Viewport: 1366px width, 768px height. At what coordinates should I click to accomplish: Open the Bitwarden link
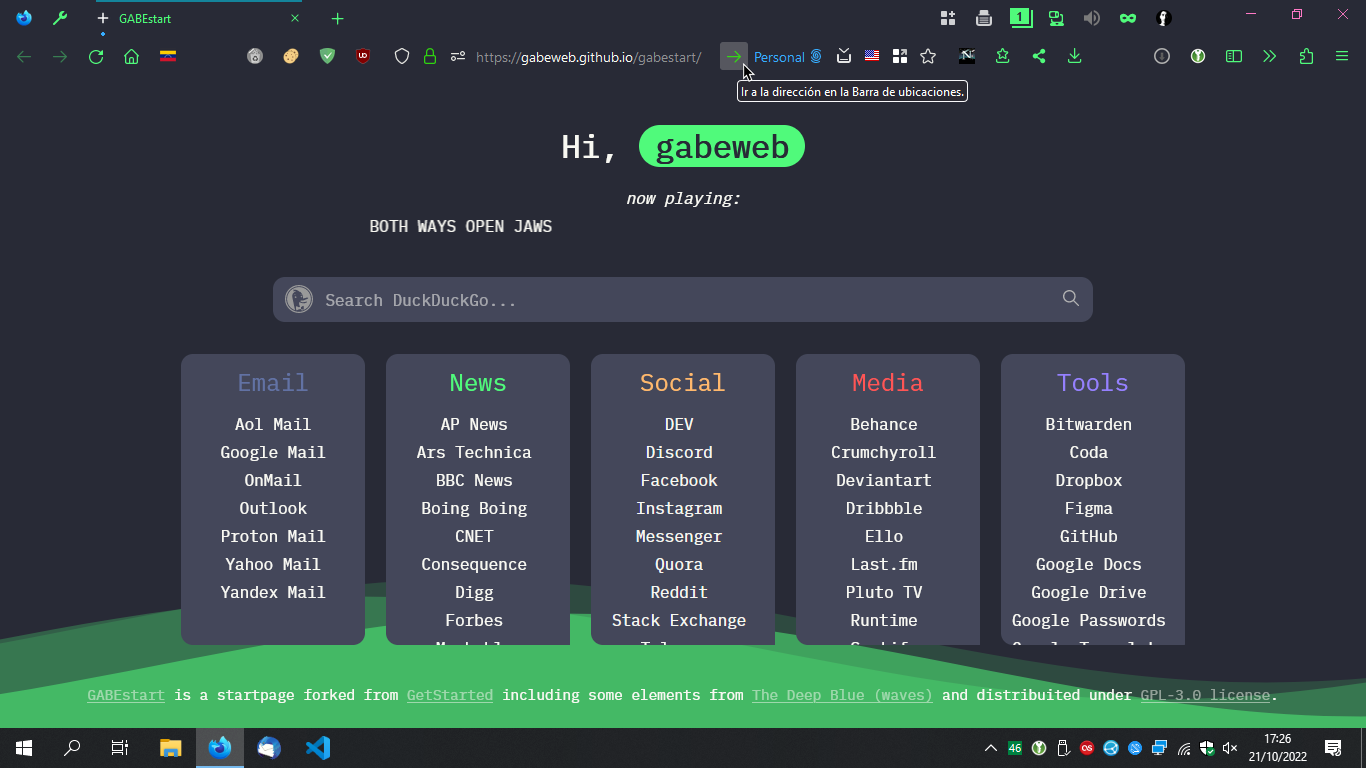[x=1089, y=424]
